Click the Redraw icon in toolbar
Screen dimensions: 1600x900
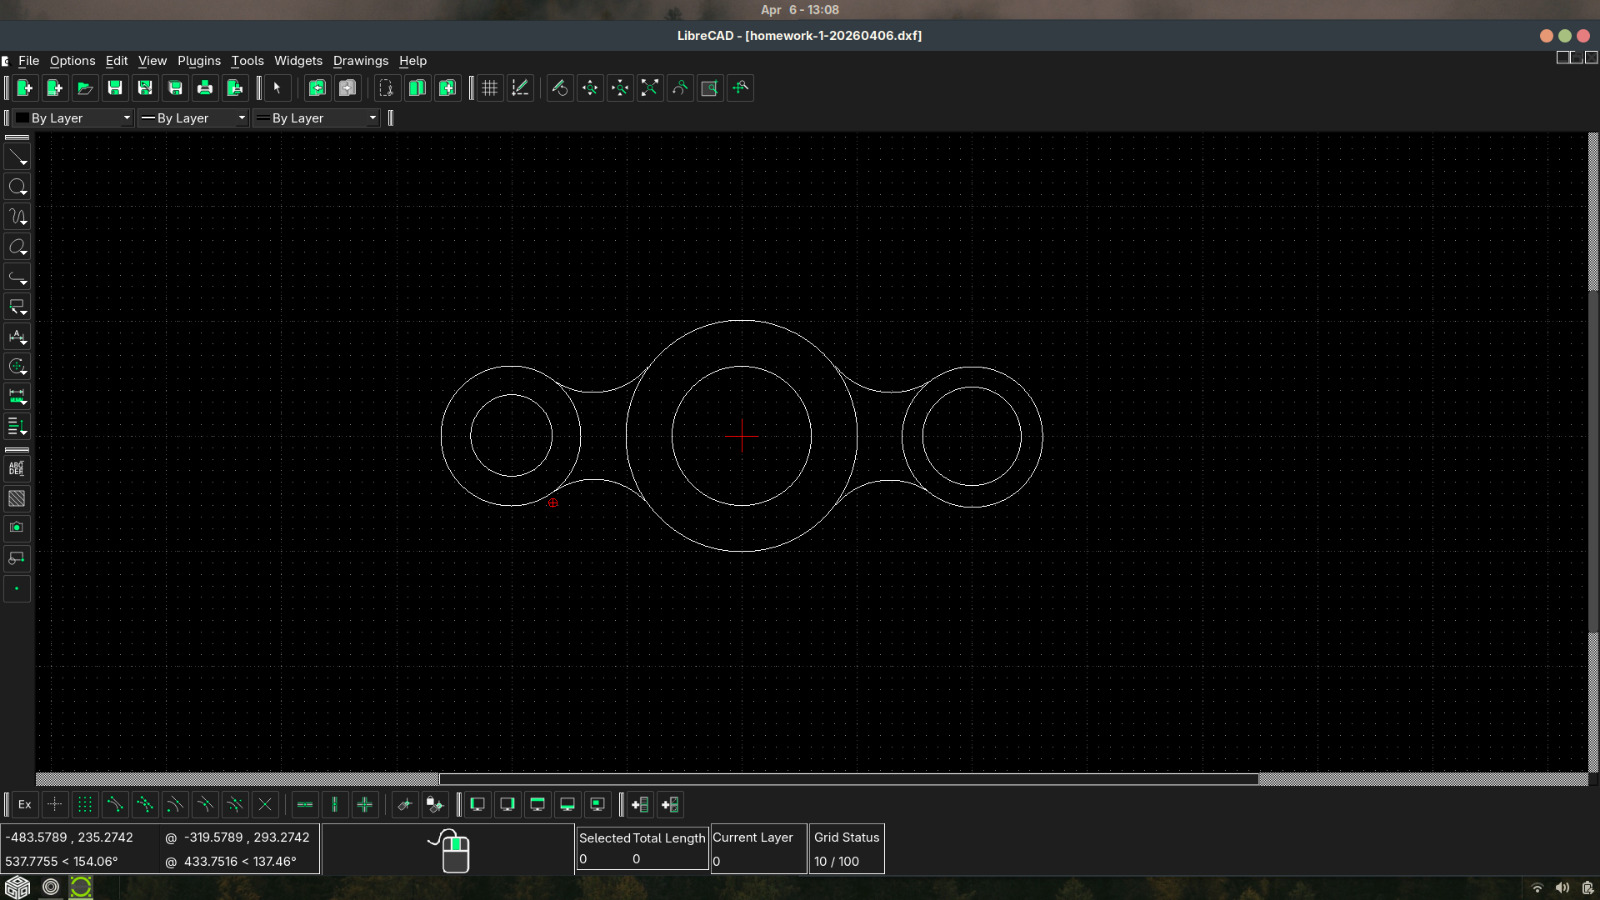pyautogui.click(x=560, y=88)
